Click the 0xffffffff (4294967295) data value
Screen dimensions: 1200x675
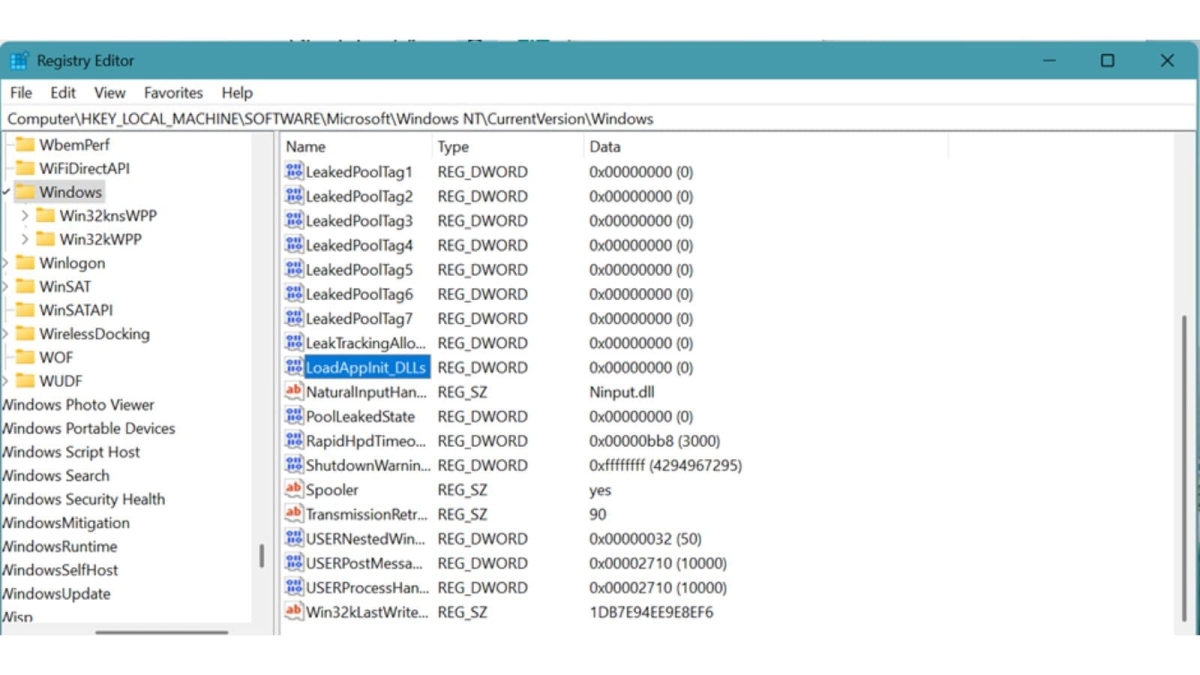tap(666, 465)
